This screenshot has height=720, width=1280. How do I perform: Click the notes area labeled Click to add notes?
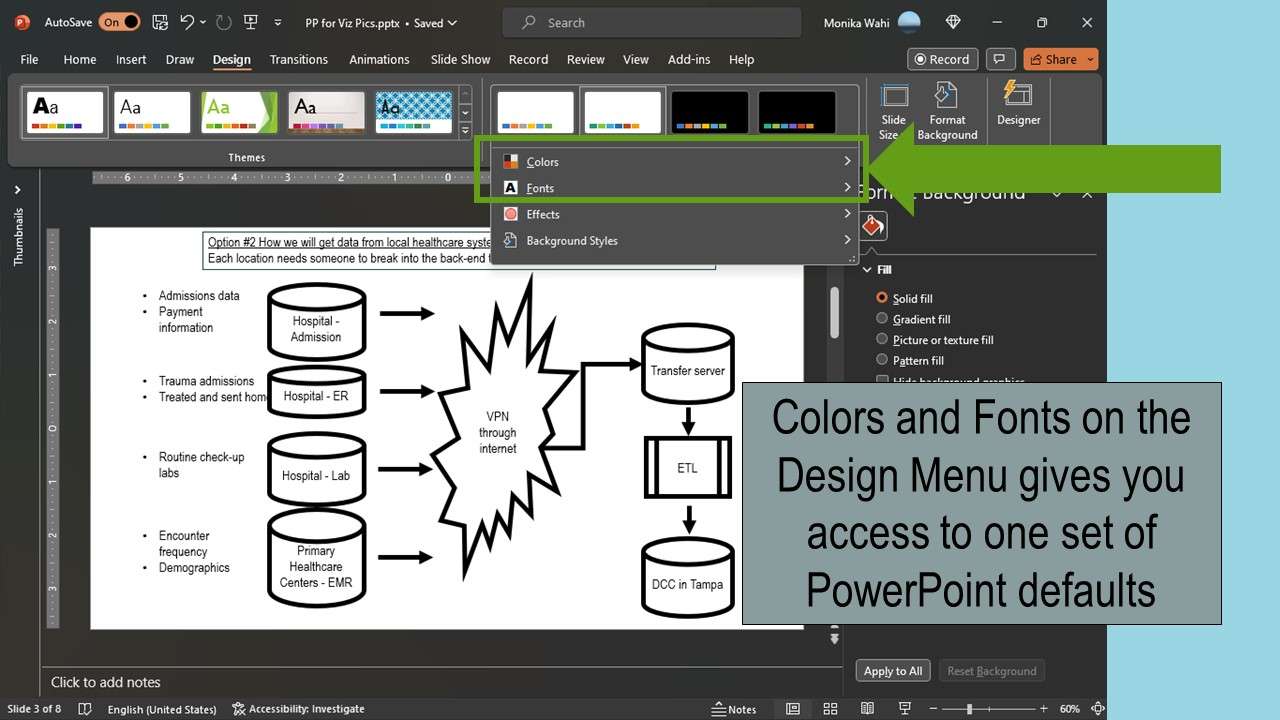coord(300,682)
